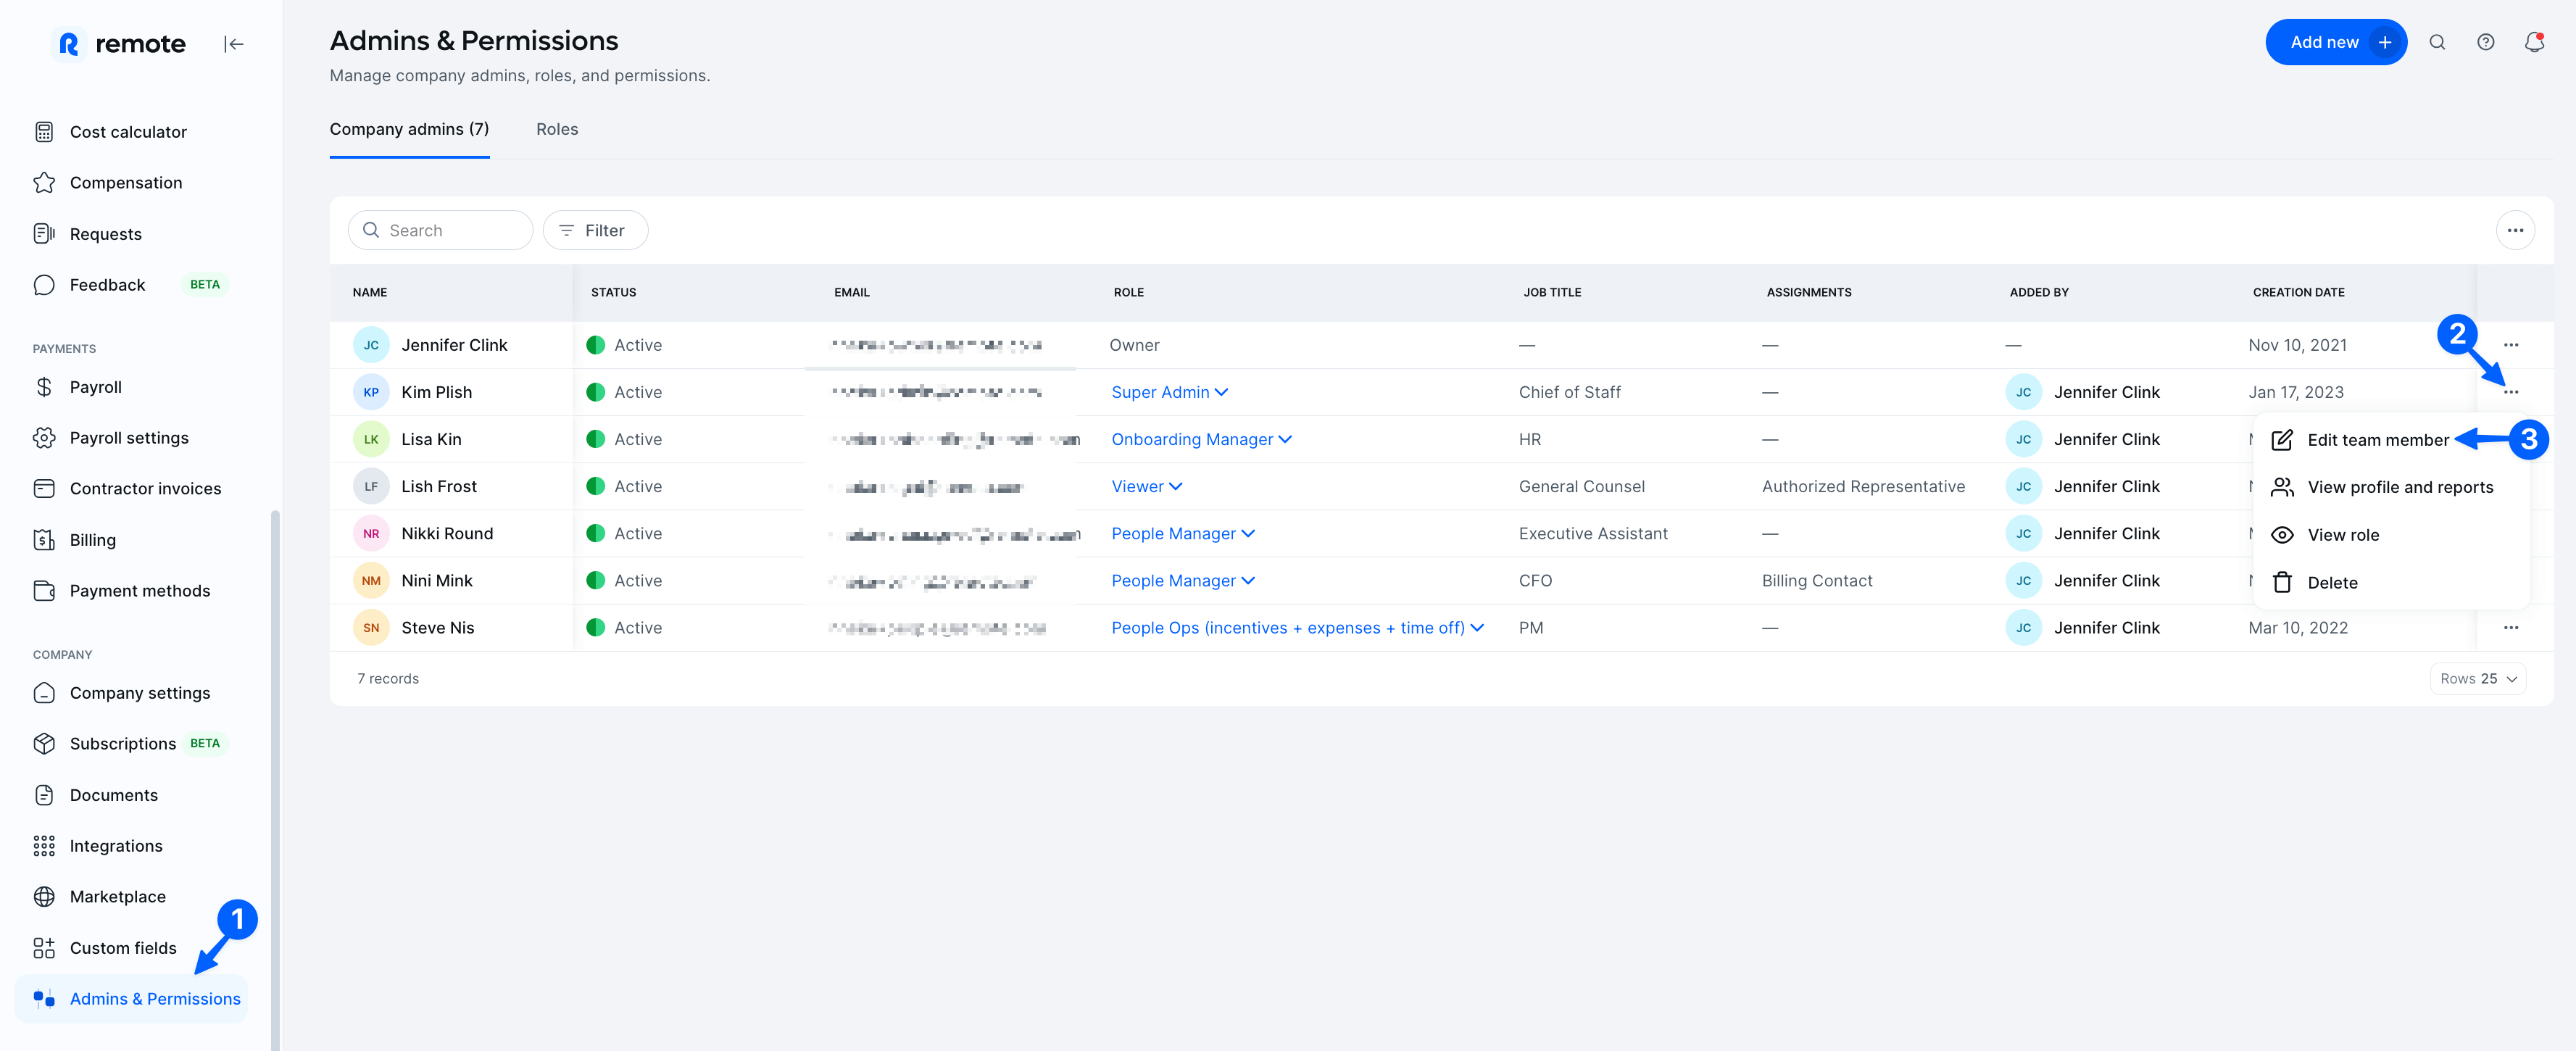The width and height of the screenshot is (2576, 1051).
Task: Expand Kim Plish Super Admin role dropdown
Action: pos(1169,392)
